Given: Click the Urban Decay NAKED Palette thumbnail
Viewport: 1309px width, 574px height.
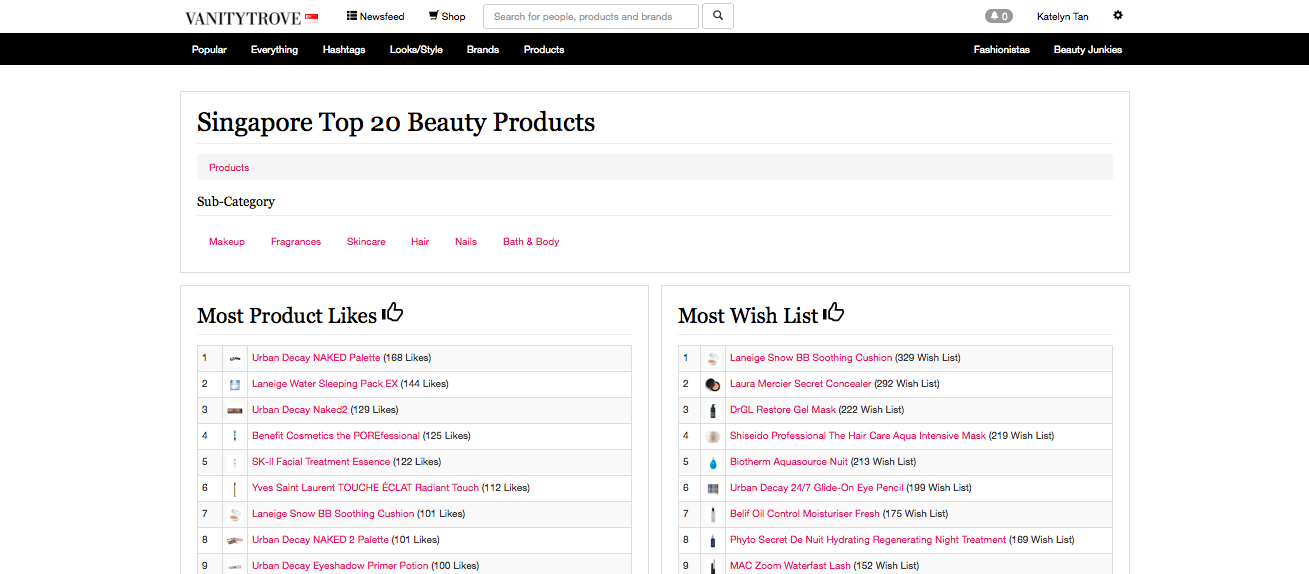Looking at the screenshot, I should 235,358.
